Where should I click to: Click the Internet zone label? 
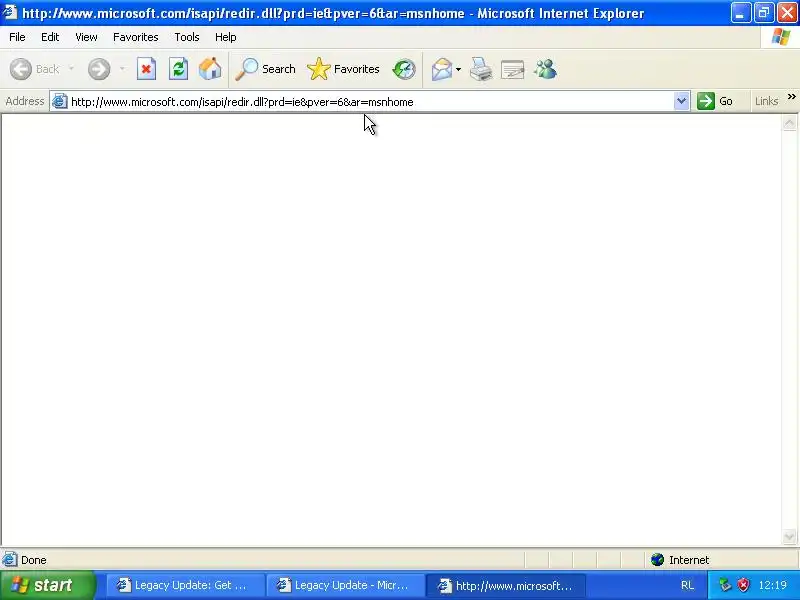point(689,560)
